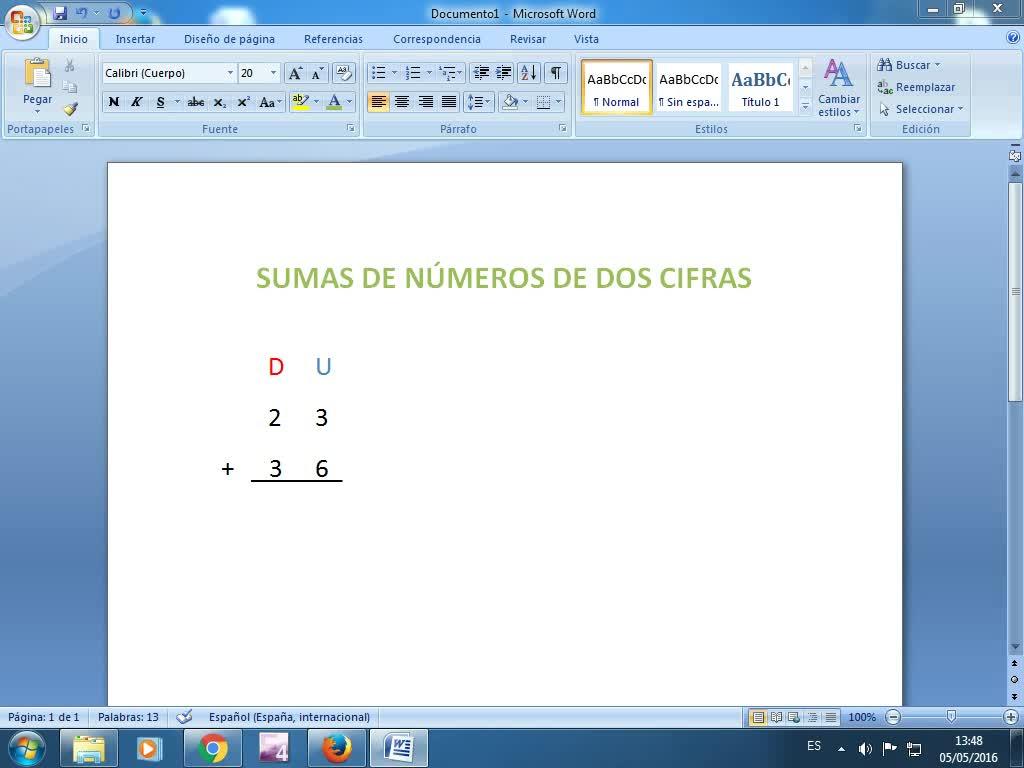Click the Increase Font Size icon
Viewport: 1024px width, 768px height.
click(295, 73)
